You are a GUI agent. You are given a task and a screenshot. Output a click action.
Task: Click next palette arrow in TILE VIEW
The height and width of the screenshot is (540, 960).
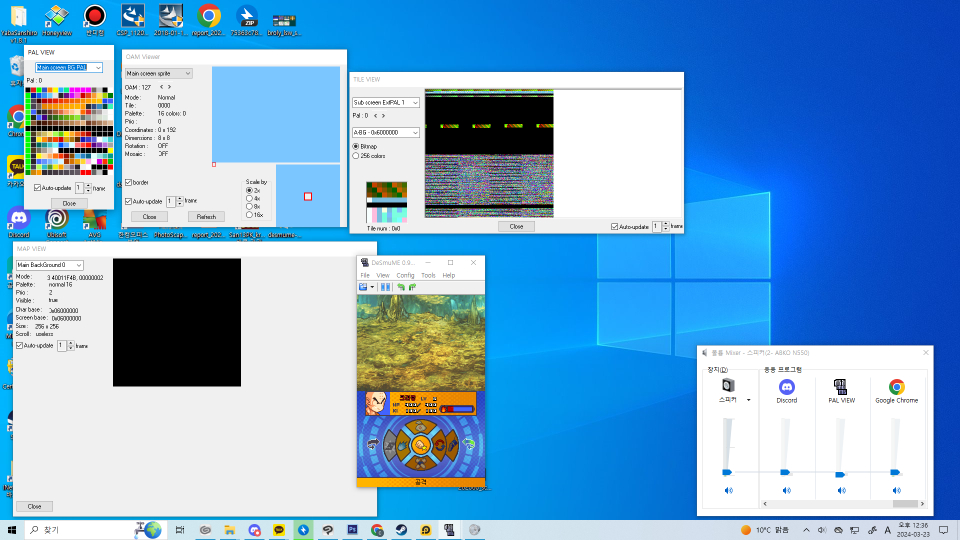(384, 115)
